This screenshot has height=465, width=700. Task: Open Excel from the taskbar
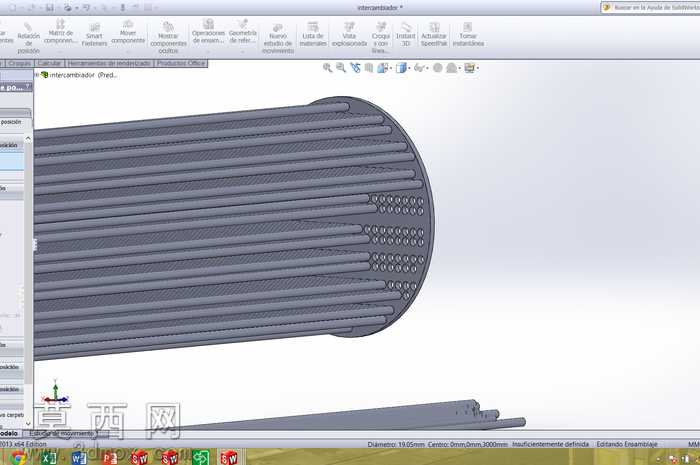point(49,457)
